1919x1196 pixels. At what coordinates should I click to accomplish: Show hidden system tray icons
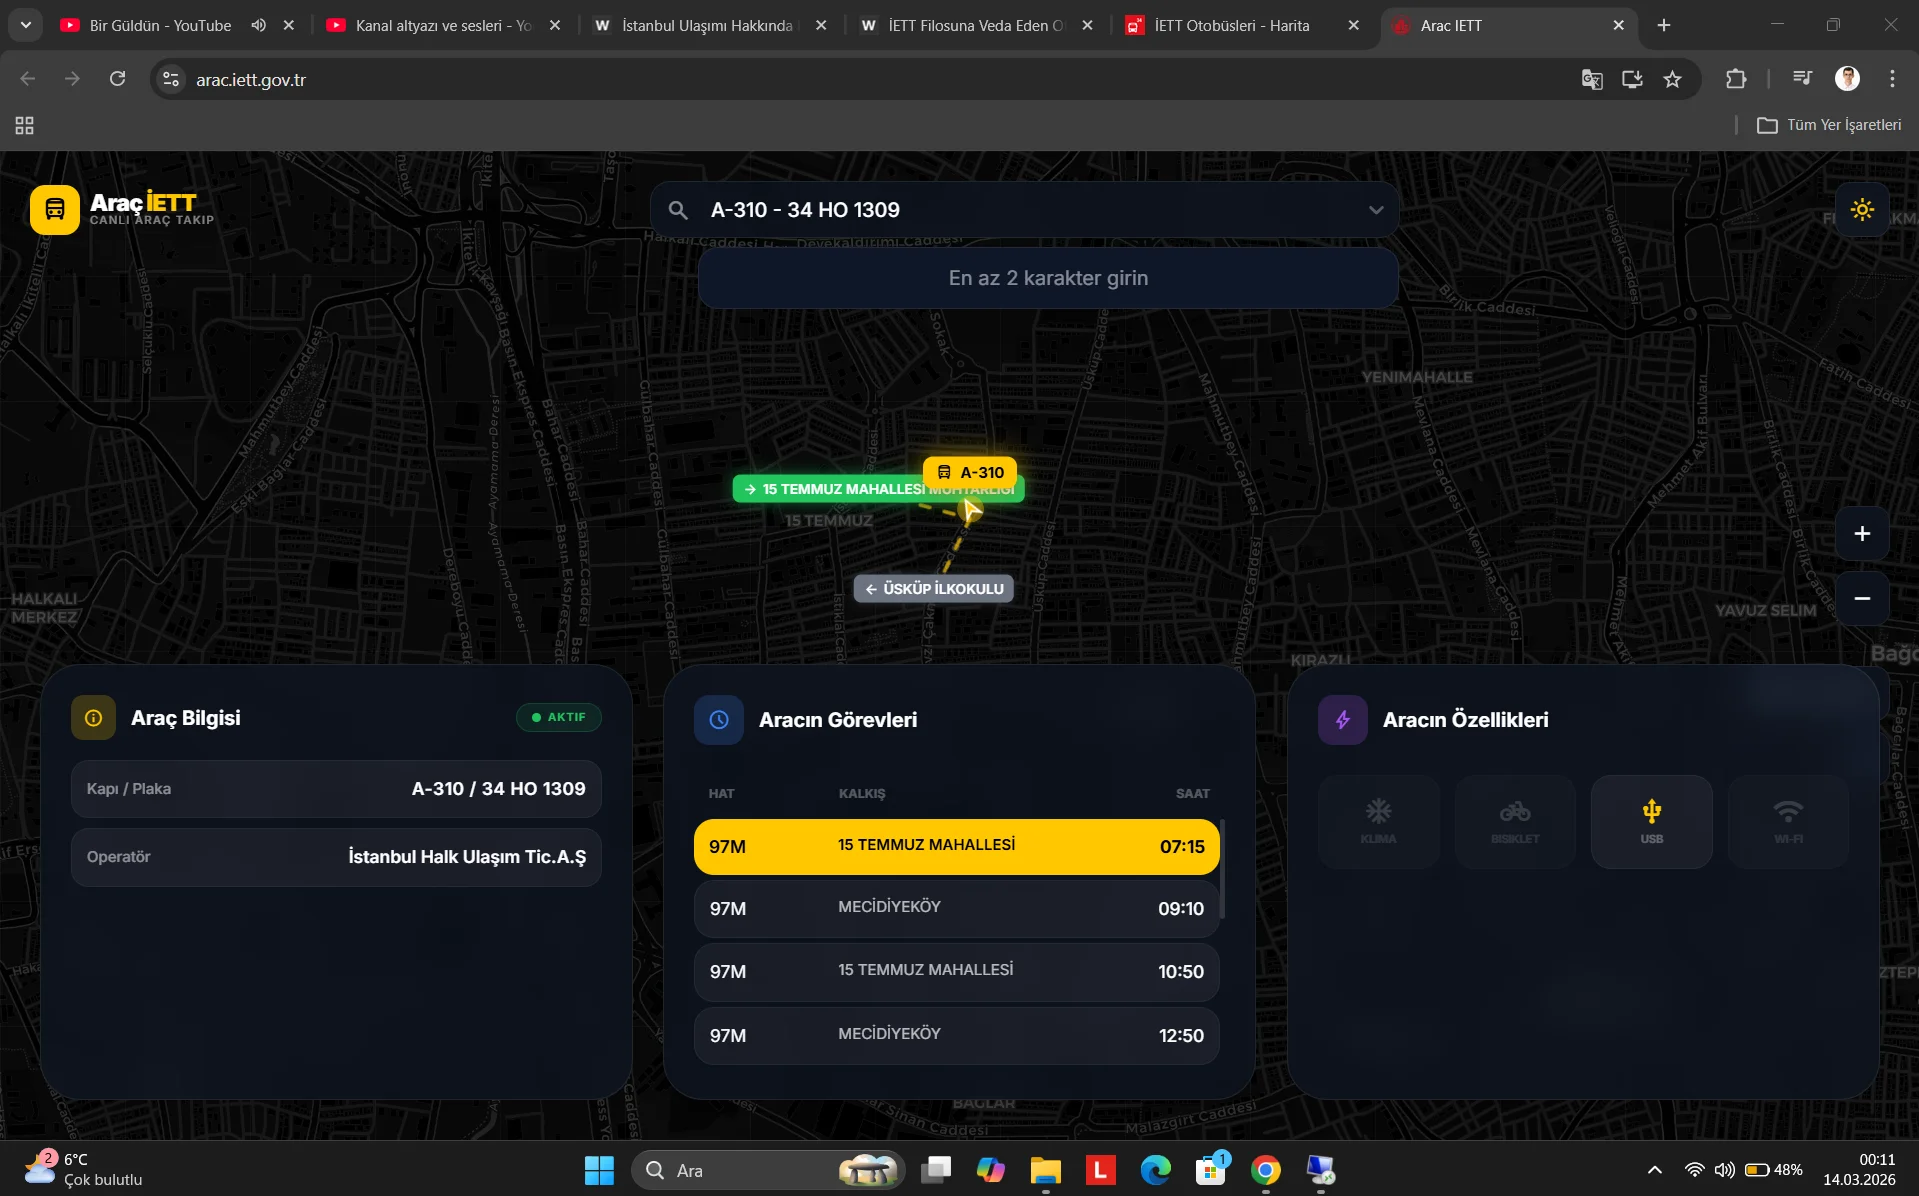point(1654,1170)
